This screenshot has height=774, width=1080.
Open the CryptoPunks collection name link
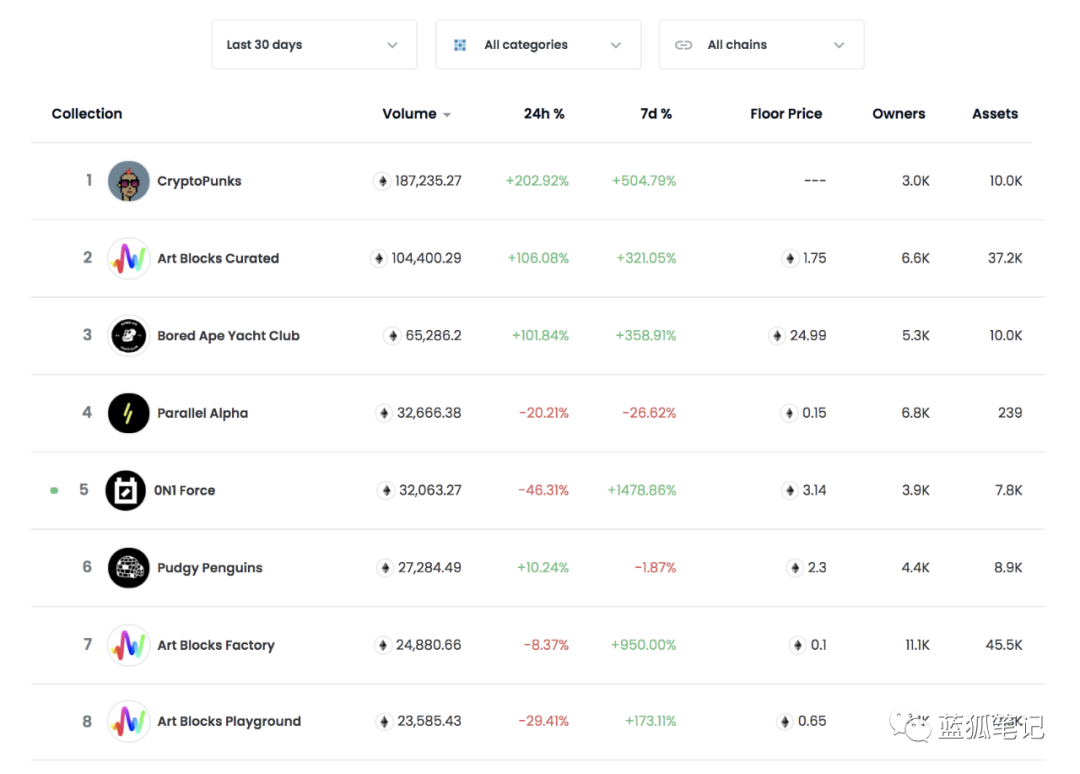199,181
